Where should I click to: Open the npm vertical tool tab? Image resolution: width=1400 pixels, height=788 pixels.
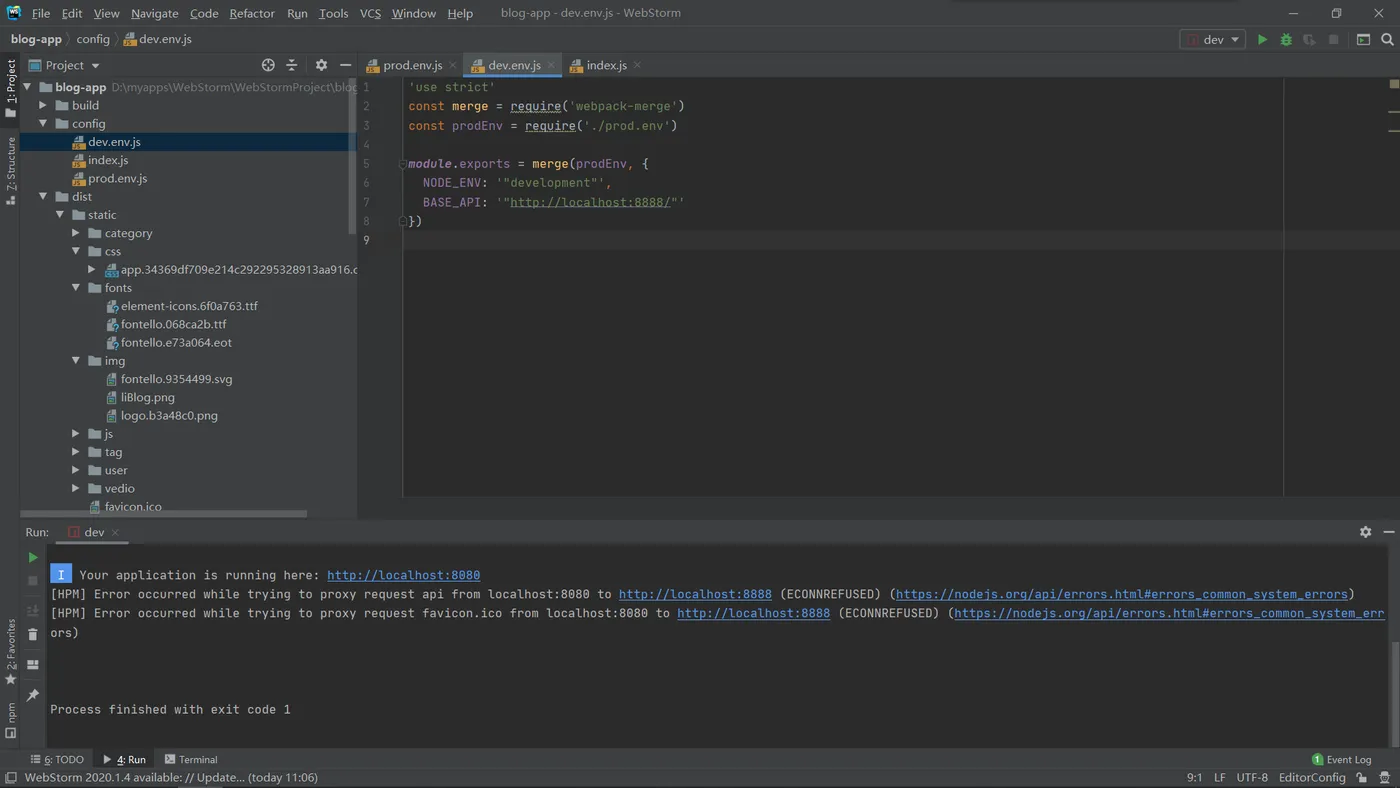10,720
